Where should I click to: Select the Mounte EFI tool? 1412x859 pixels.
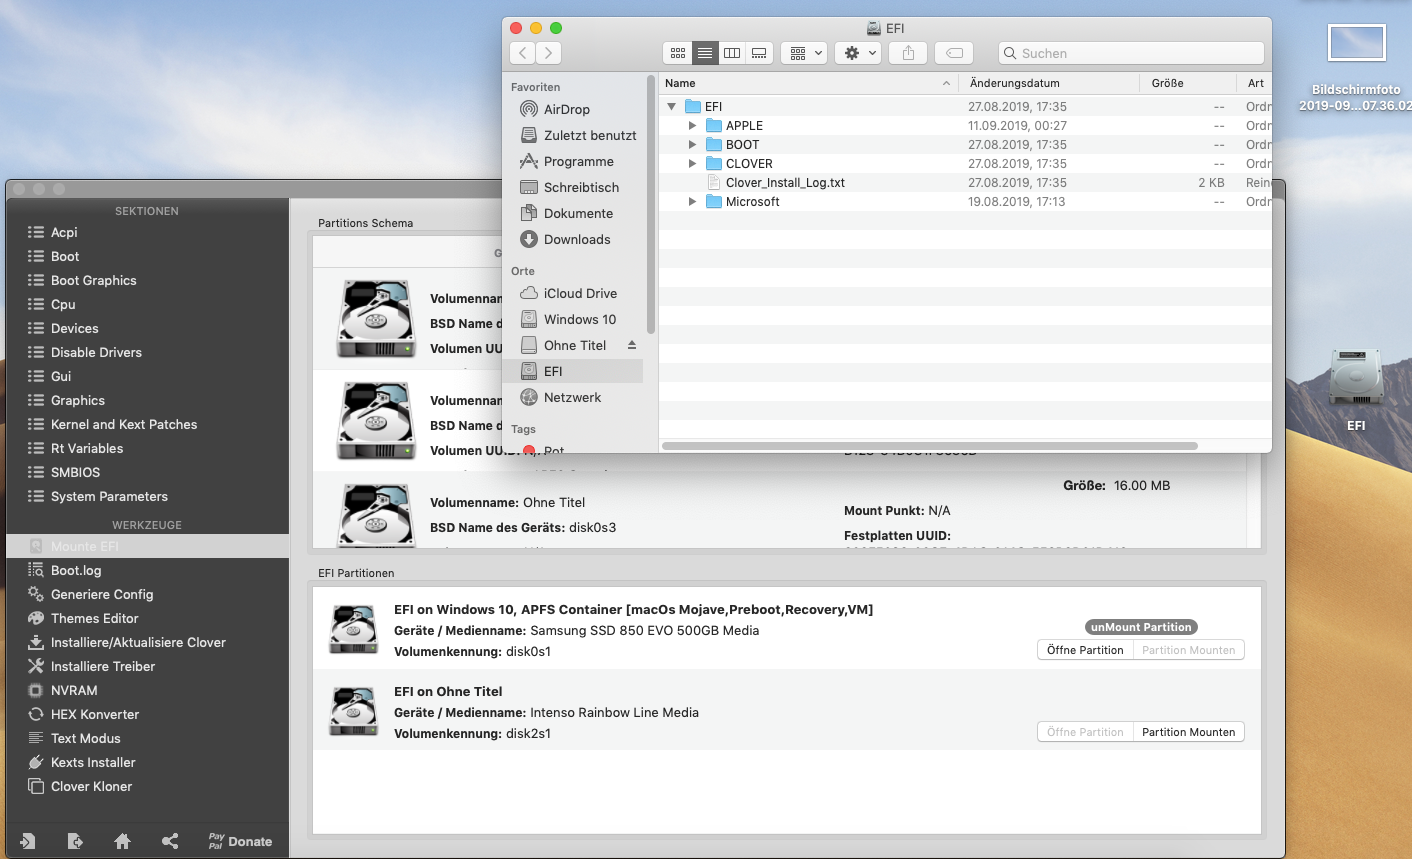pos(148,546)
